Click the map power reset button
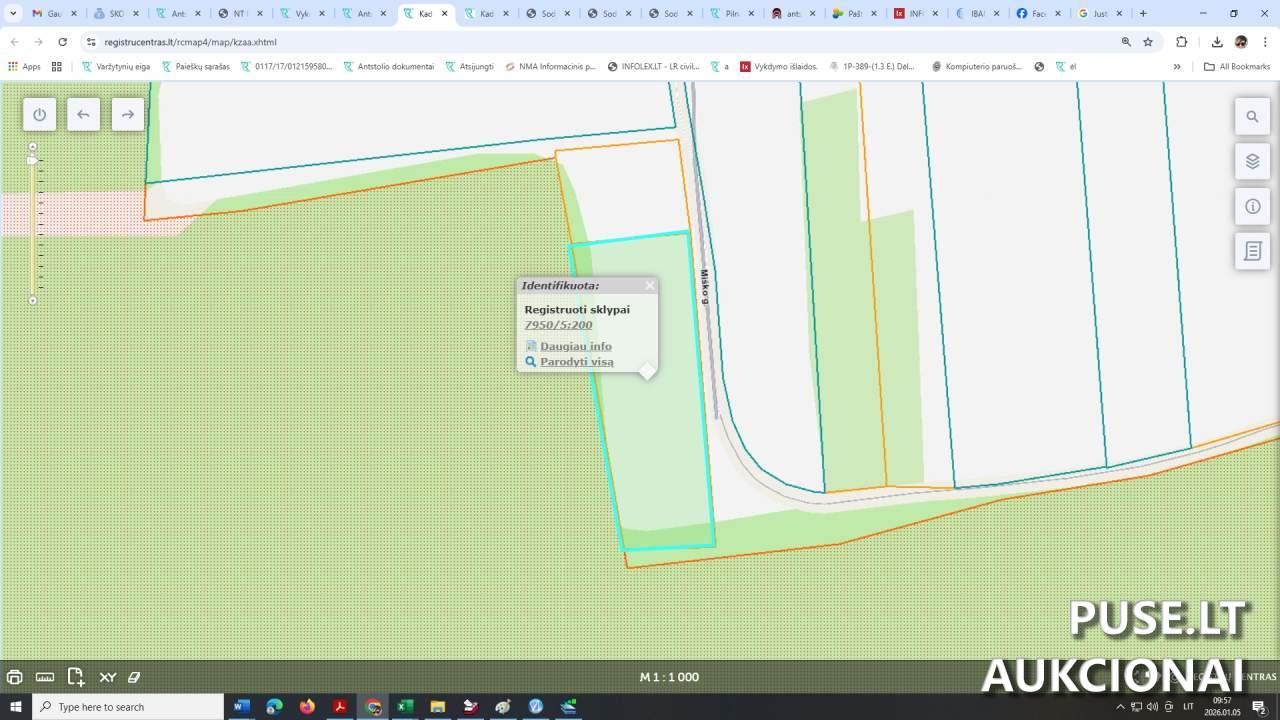 (x=39, y=115)
